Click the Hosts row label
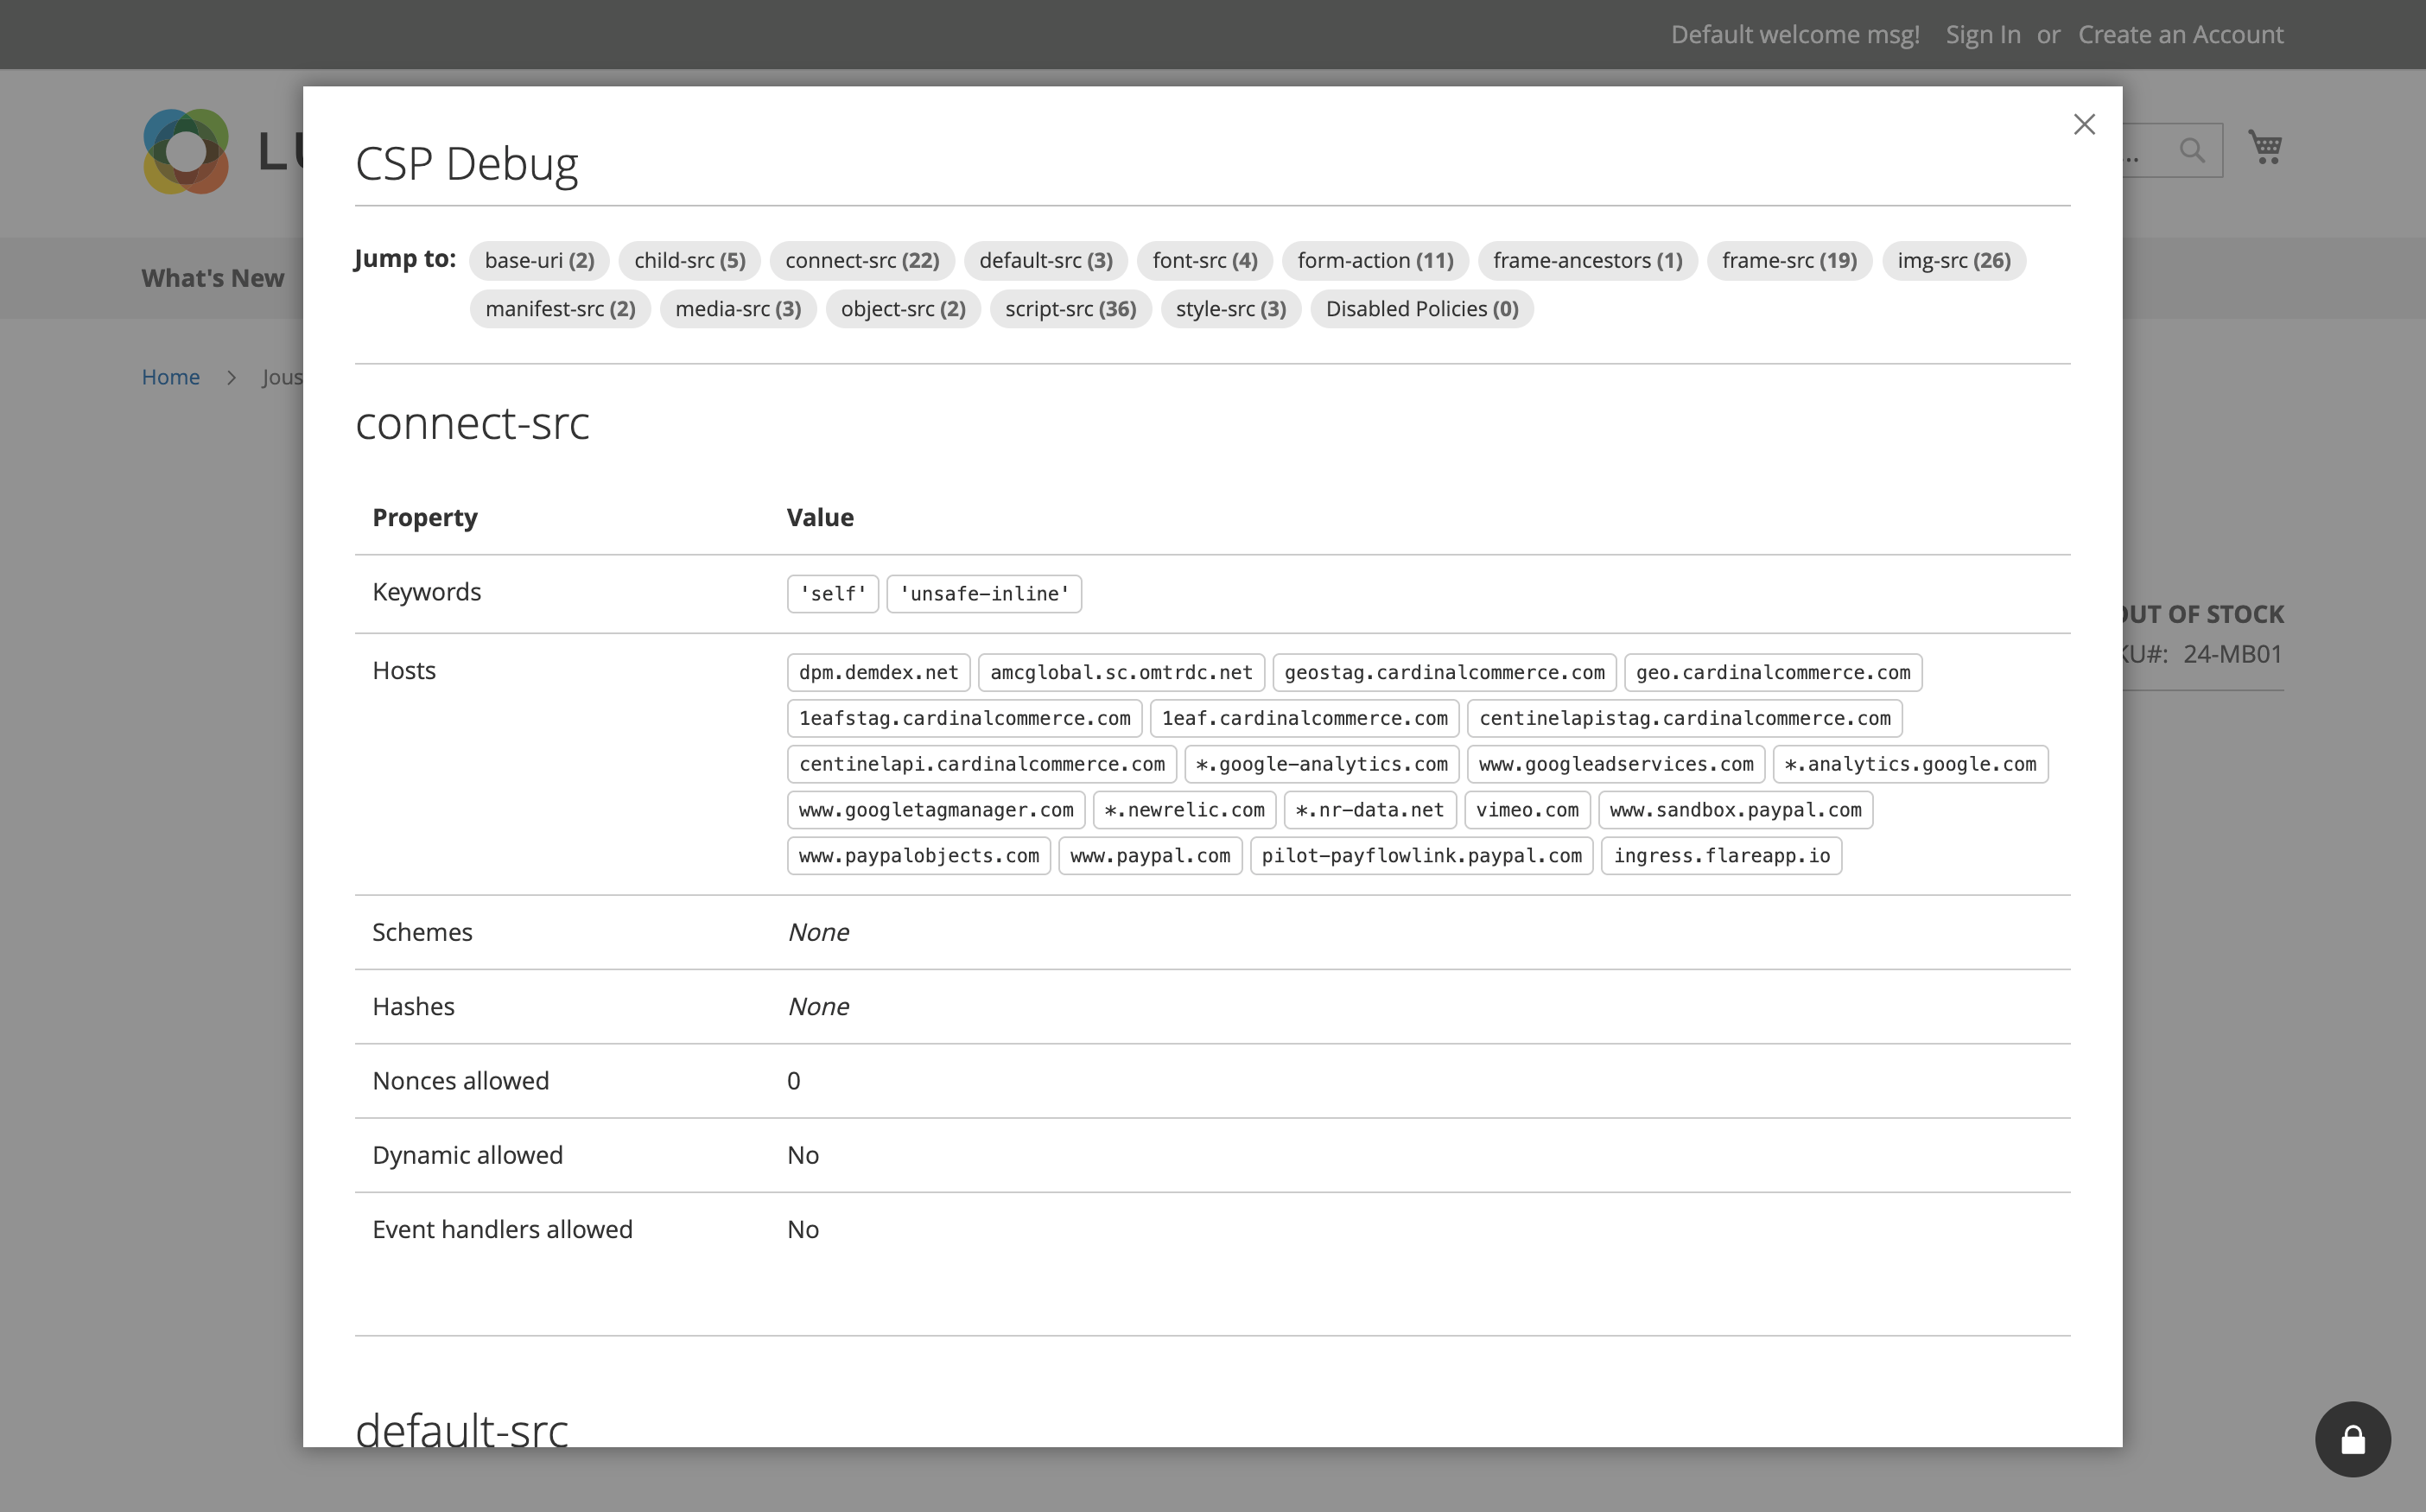 point(404,670)
